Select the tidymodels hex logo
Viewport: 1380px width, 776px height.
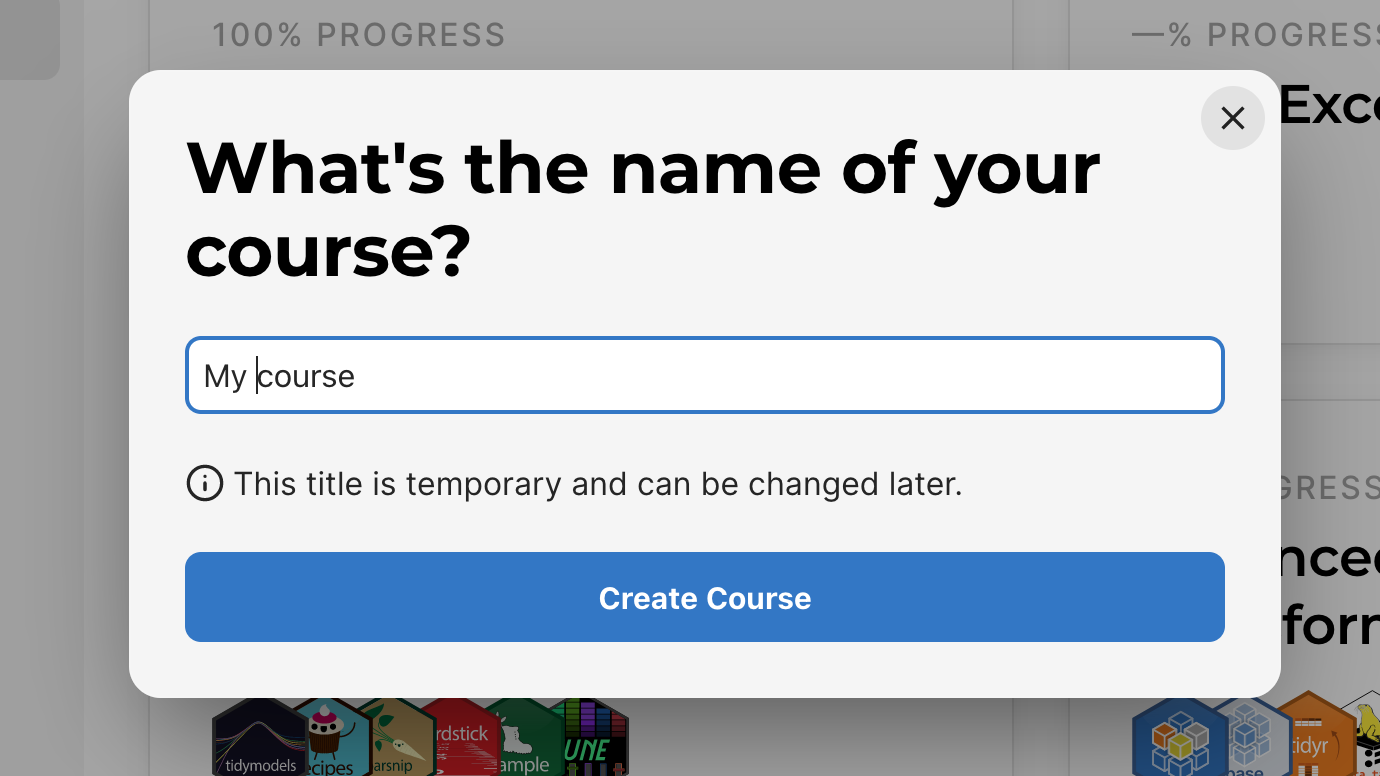261,738
